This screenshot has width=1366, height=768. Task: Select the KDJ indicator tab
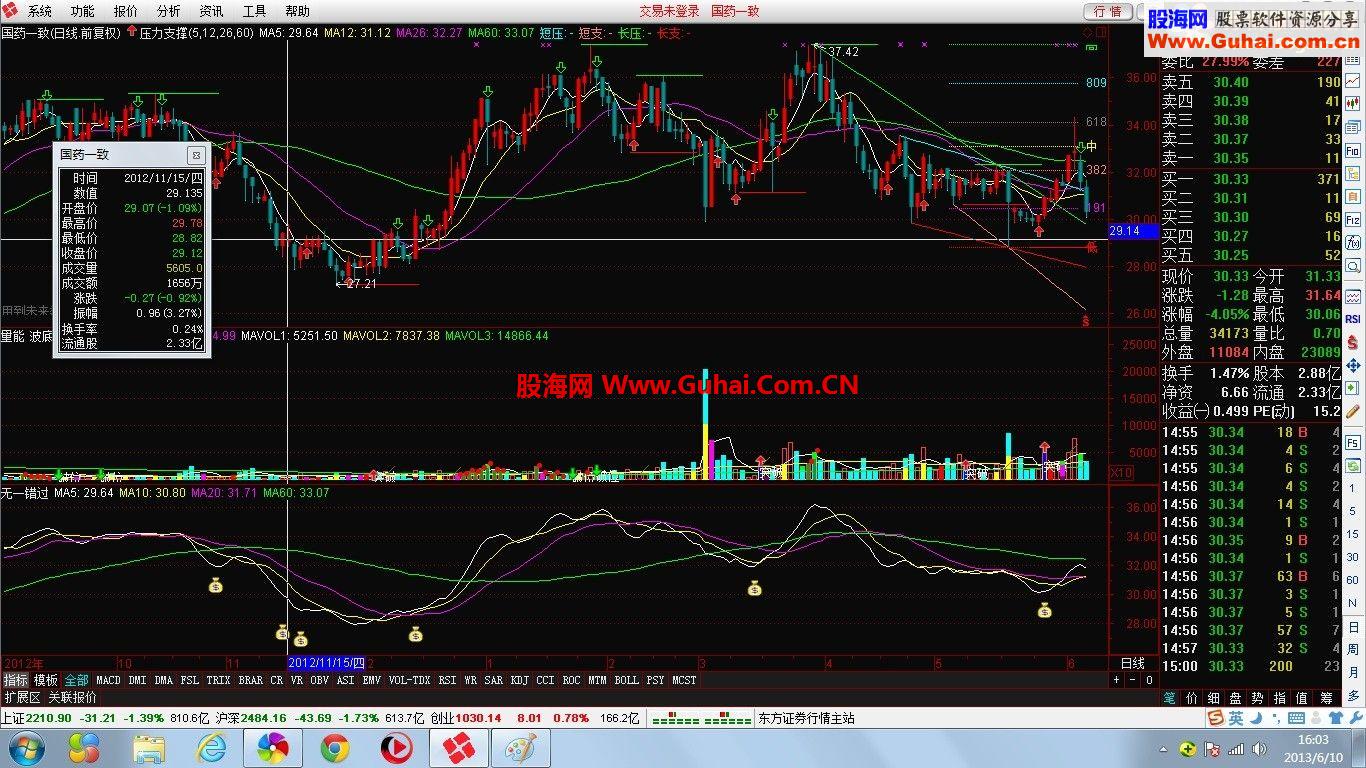(x=519, y=680)
